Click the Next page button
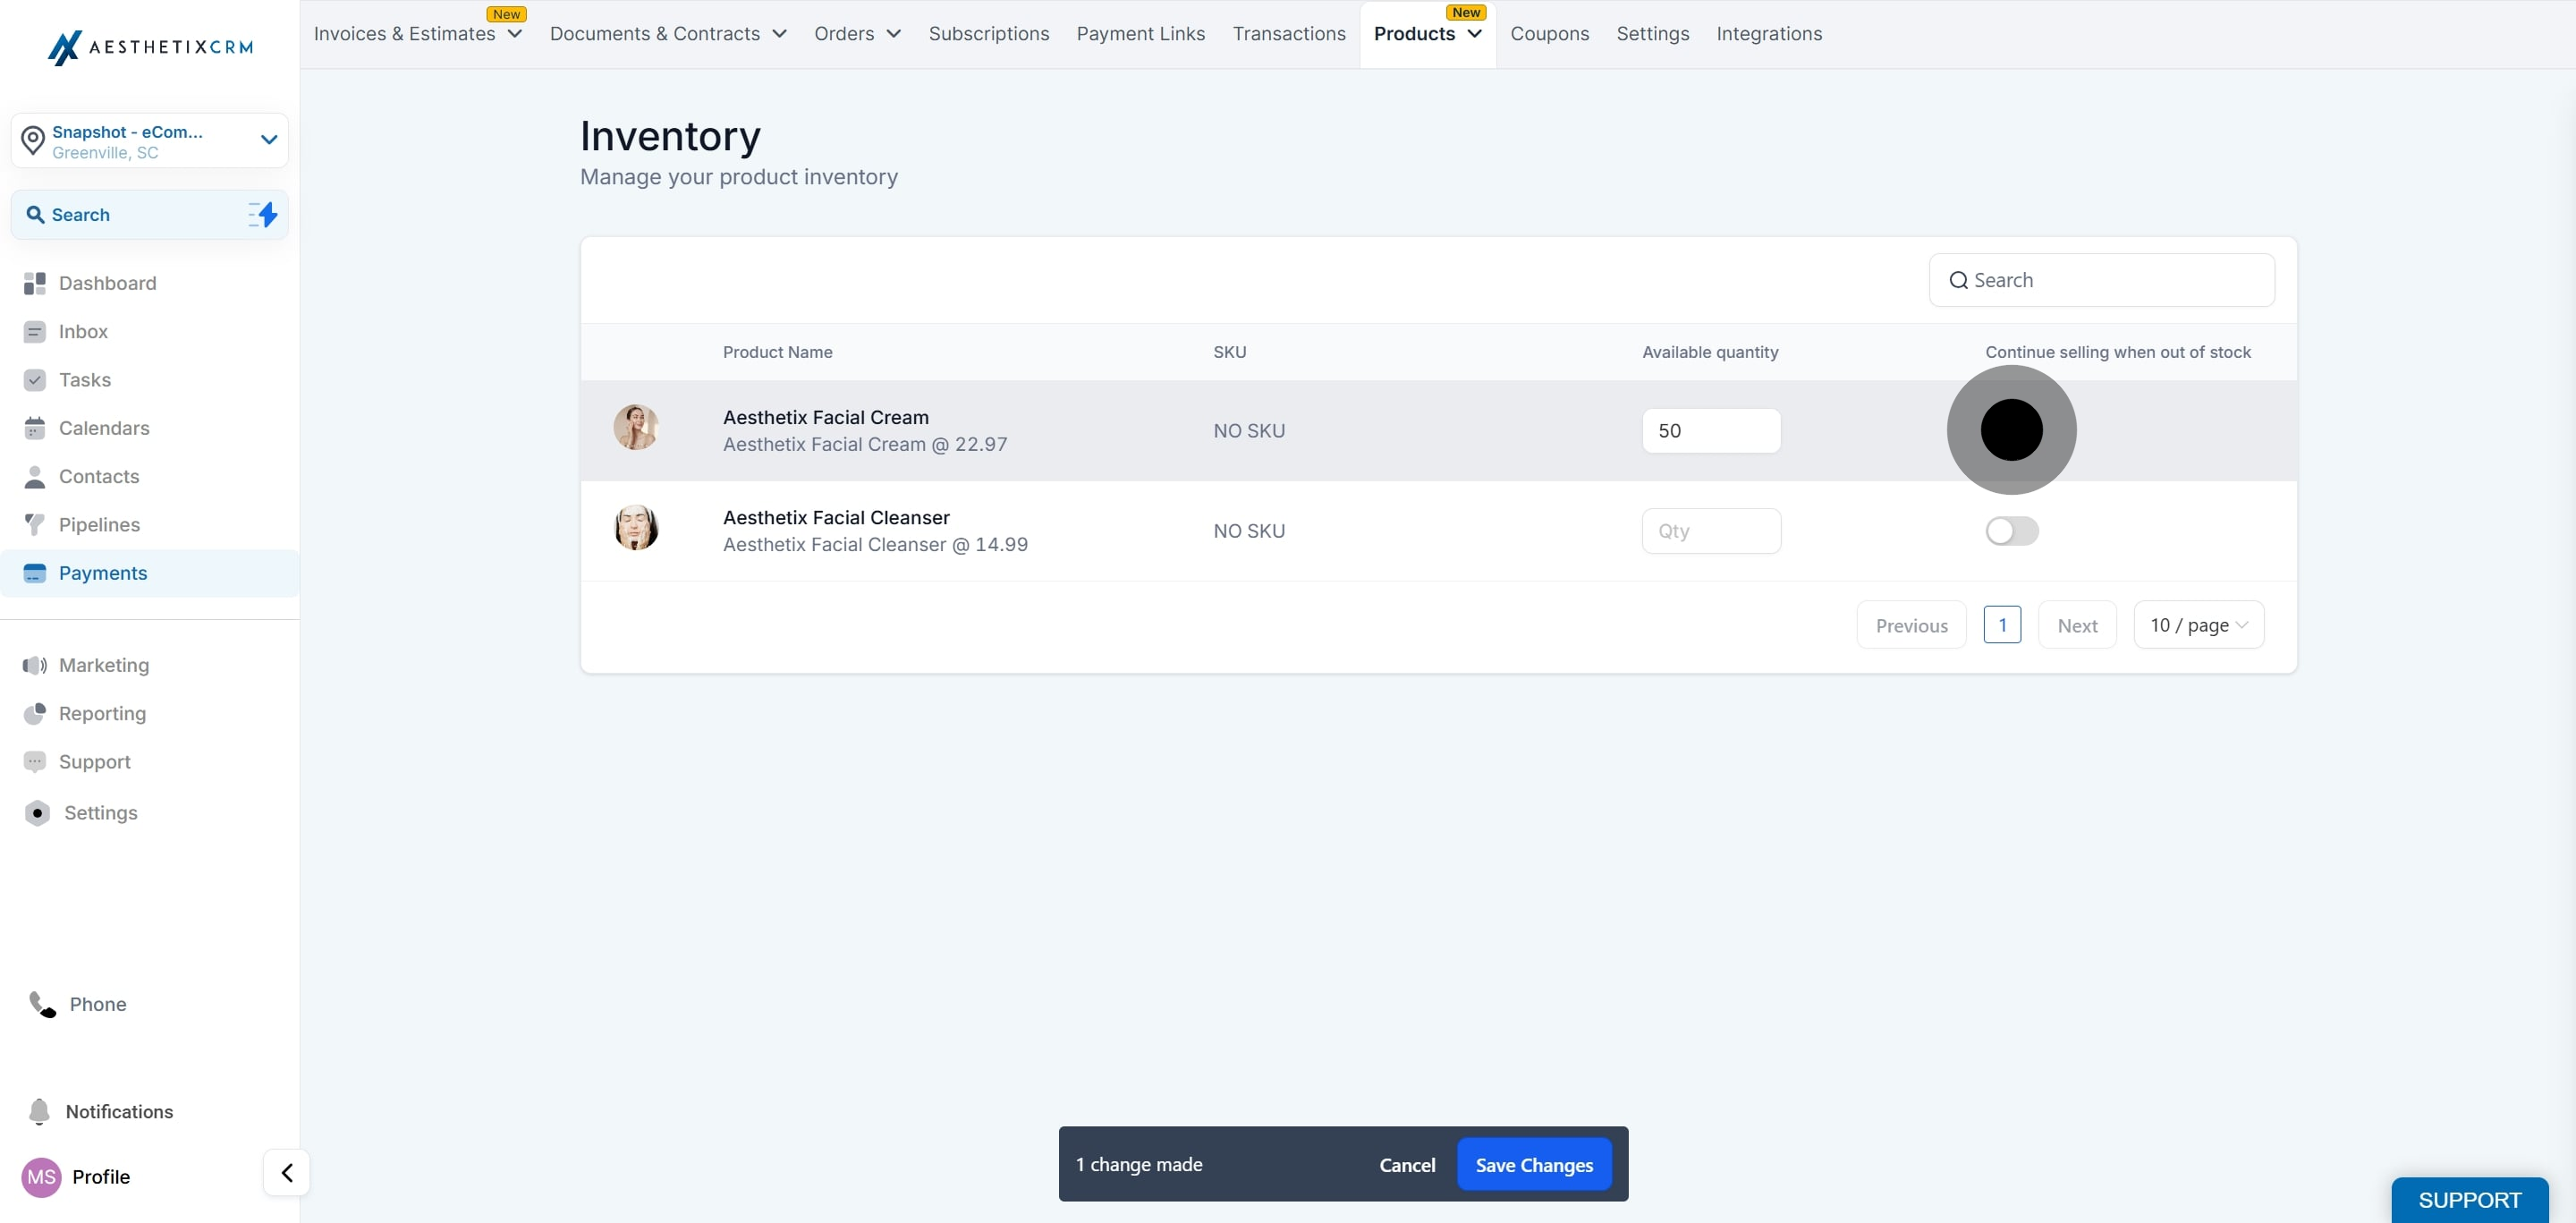This screenshot has height=1223, width=2576. pos(2077,625)
